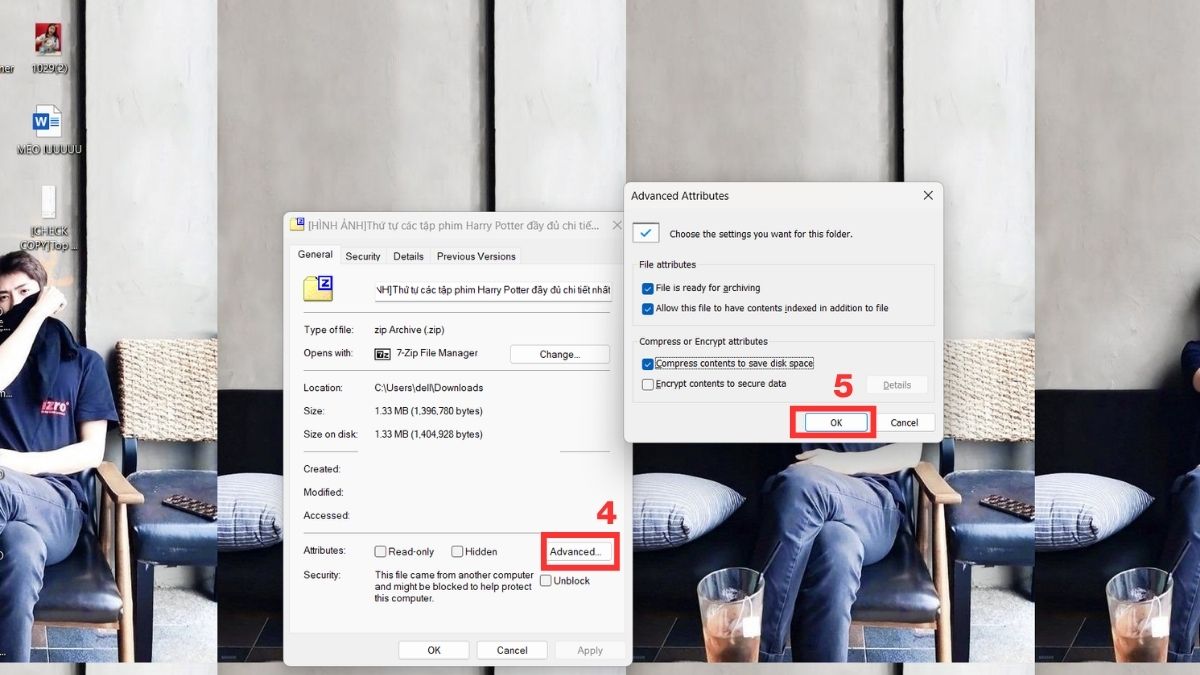Click the Properties title bar zip icon
This screenshot has height=675, width=1200.
[x=298, y=225]
